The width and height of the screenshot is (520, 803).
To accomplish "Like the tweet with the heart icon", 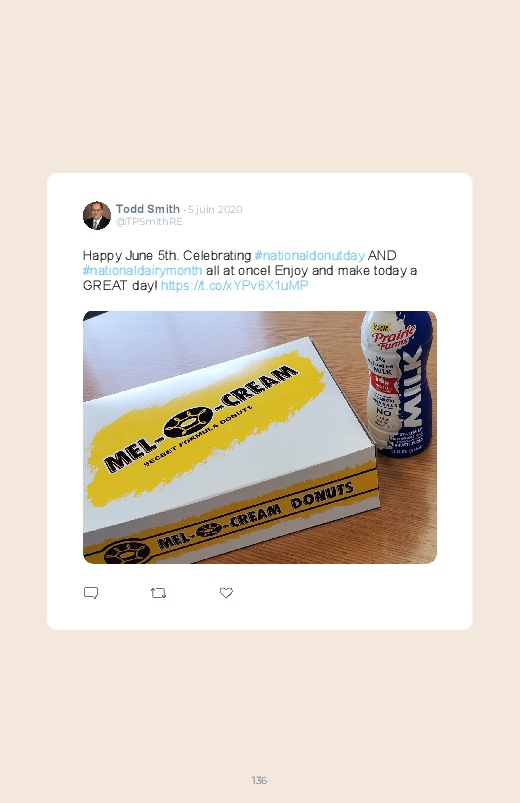I will click(x=226, y=593).
